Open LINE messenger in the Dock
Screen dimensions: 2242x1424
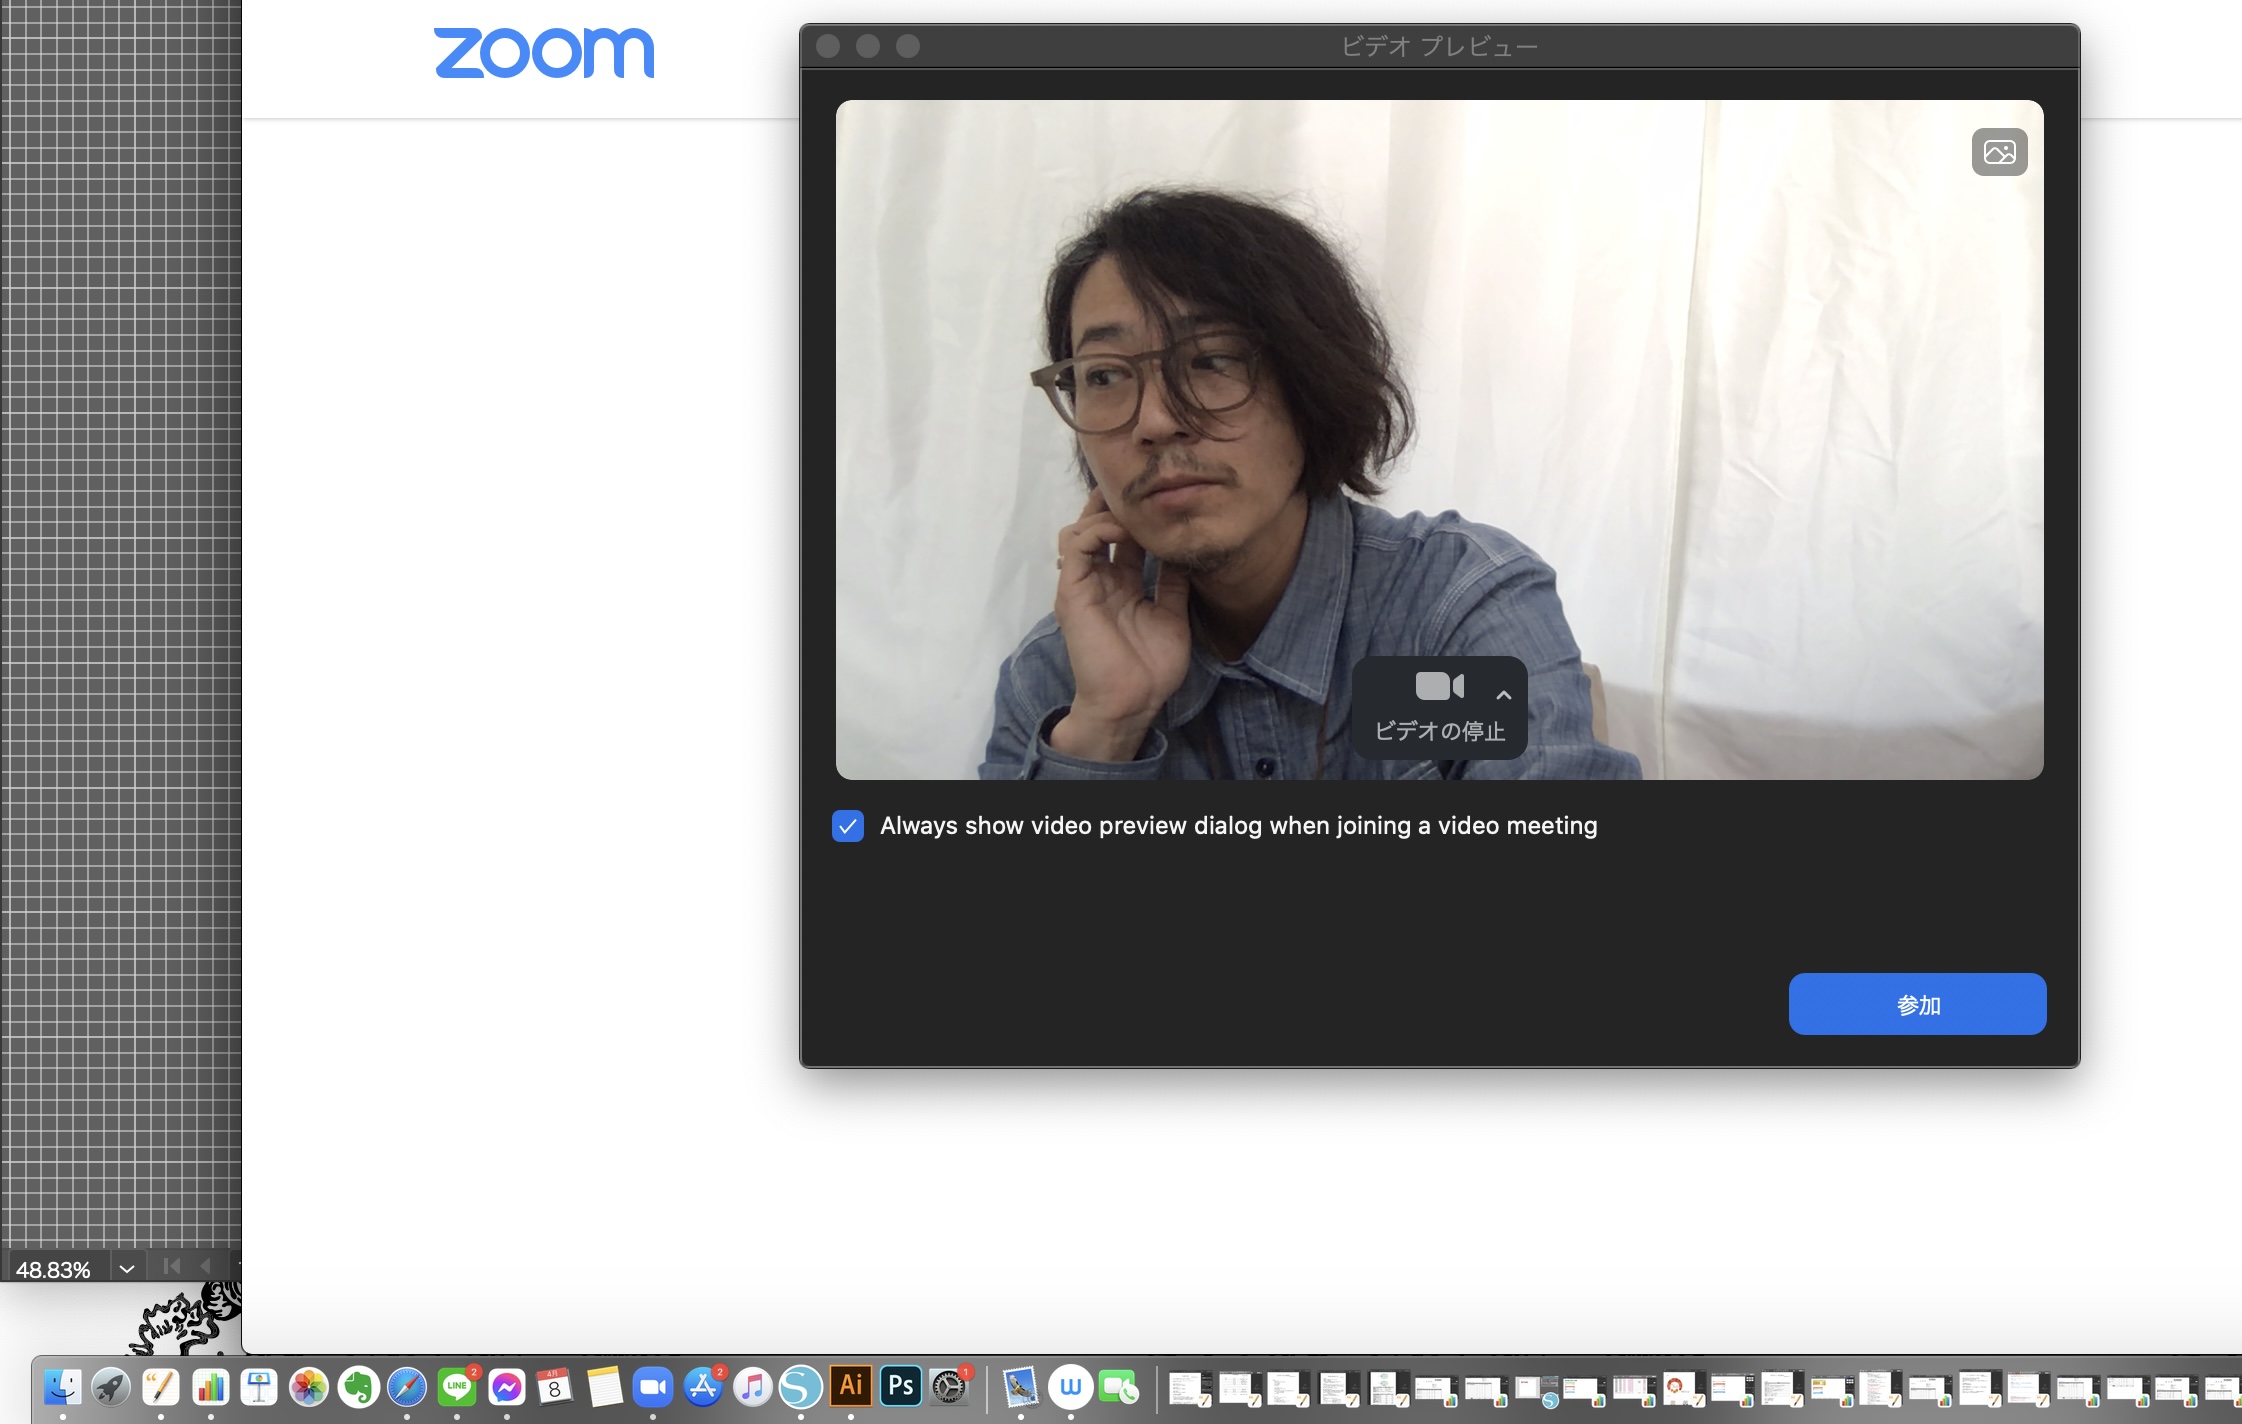[x=457, y=1387]
